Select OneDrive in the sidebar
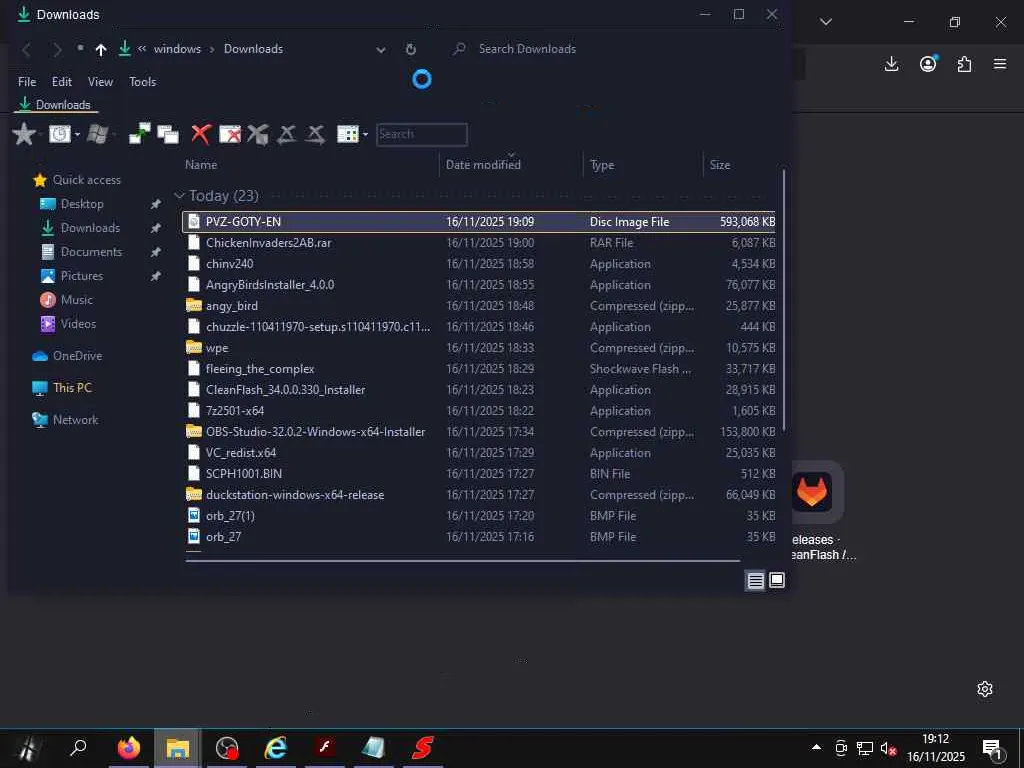The width and height of the screenshot is (1024, 768). (77, 356)
